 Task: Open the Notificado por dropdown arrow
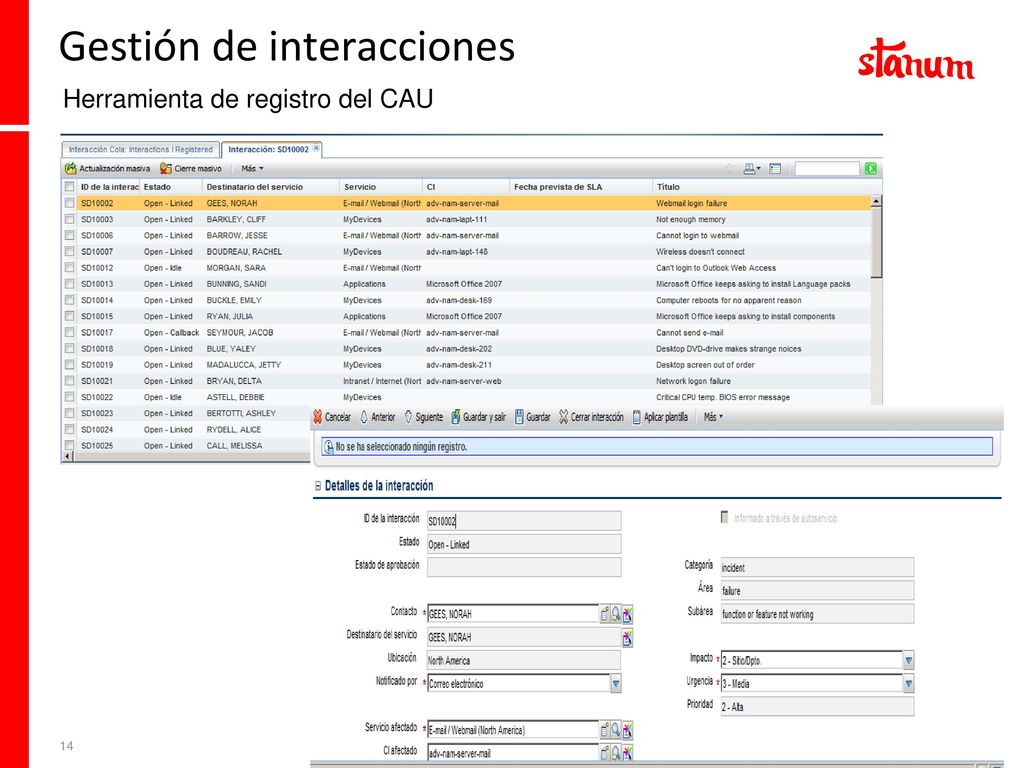pos(616,684)
